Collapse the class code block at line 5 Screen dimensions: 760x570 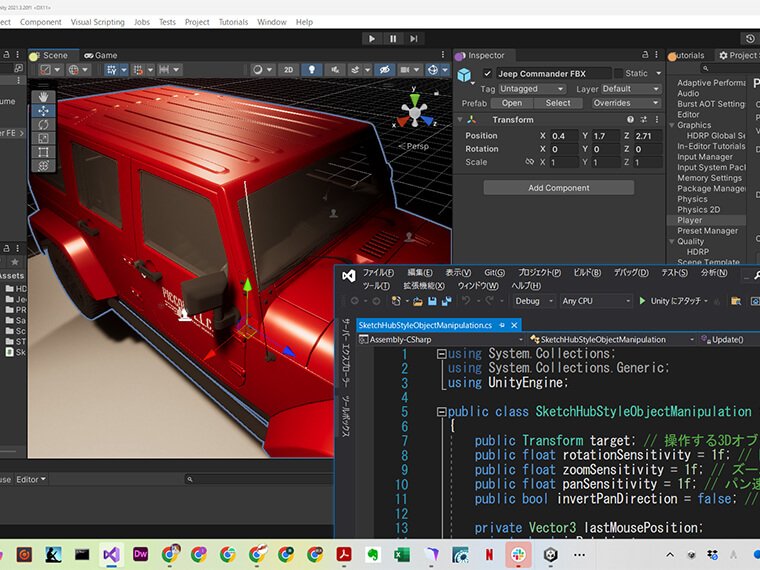pos(441,412)
